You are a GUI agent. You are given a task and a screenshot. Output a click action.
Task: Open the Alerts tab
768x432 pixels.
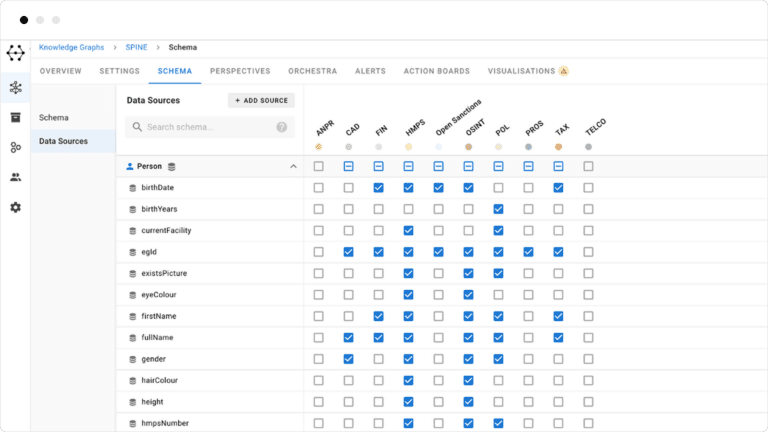(x=370, y=72)
